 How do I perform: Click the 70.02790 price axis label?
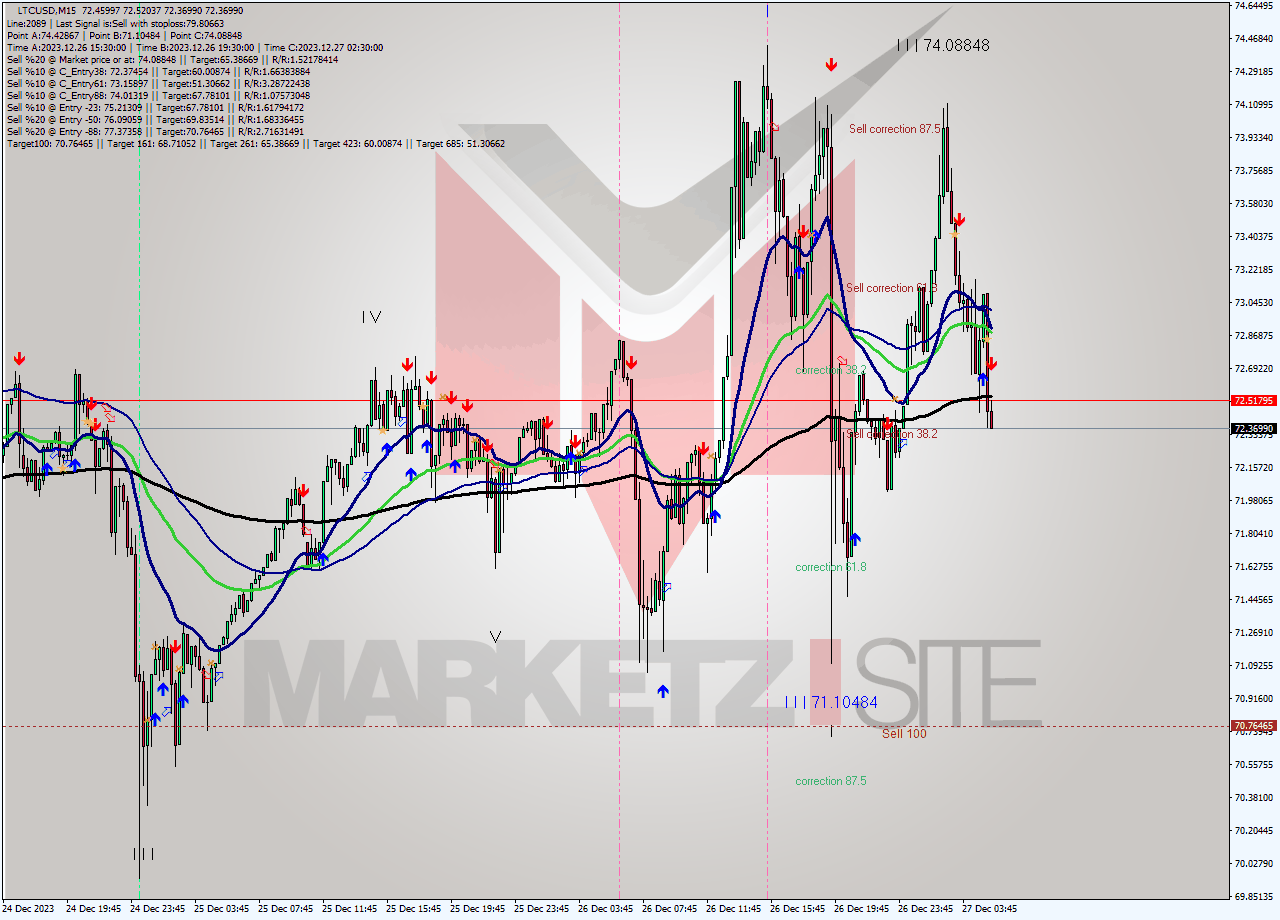1253,863
